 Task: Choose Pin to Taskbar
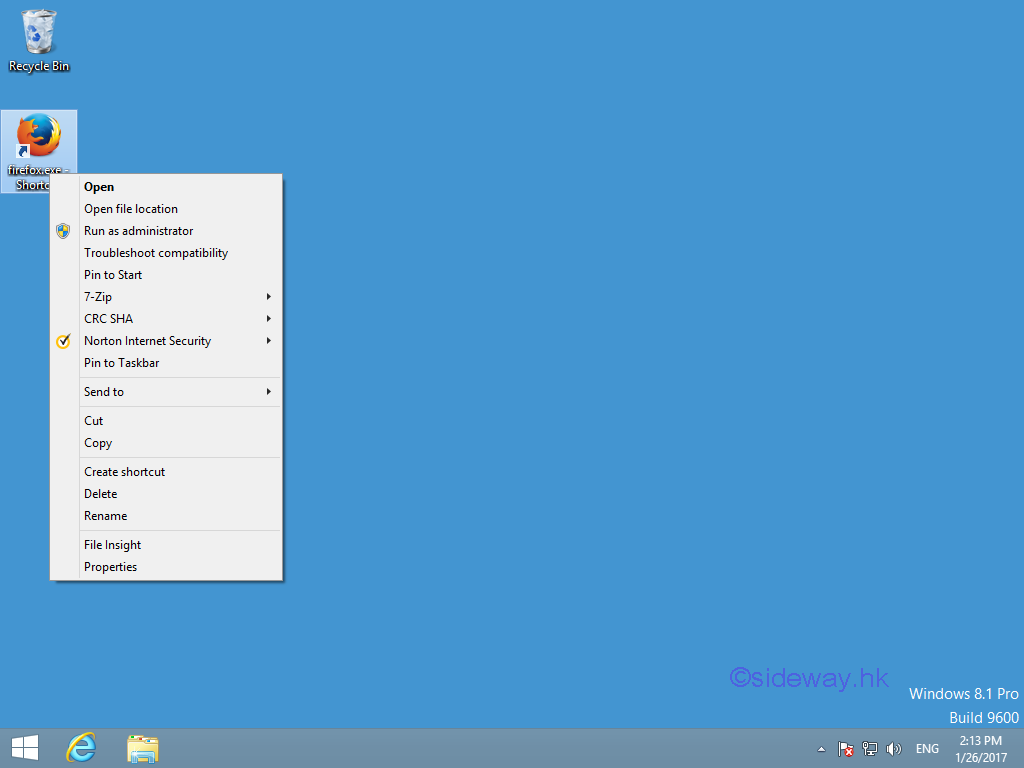coord(122,363)
